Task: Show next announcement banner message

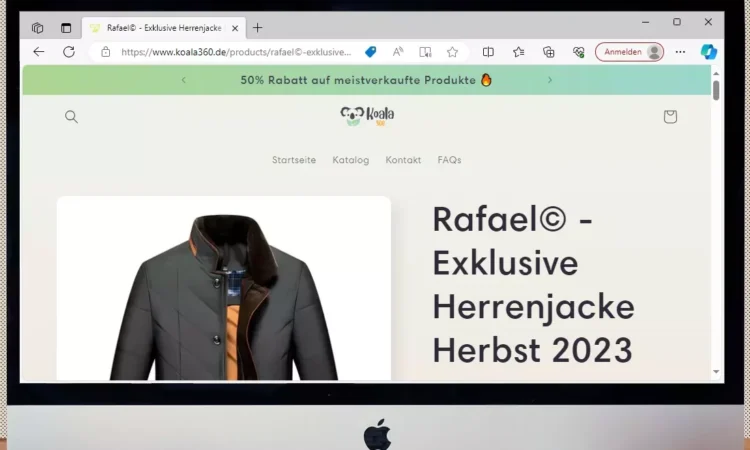Action: click(550, 80)
